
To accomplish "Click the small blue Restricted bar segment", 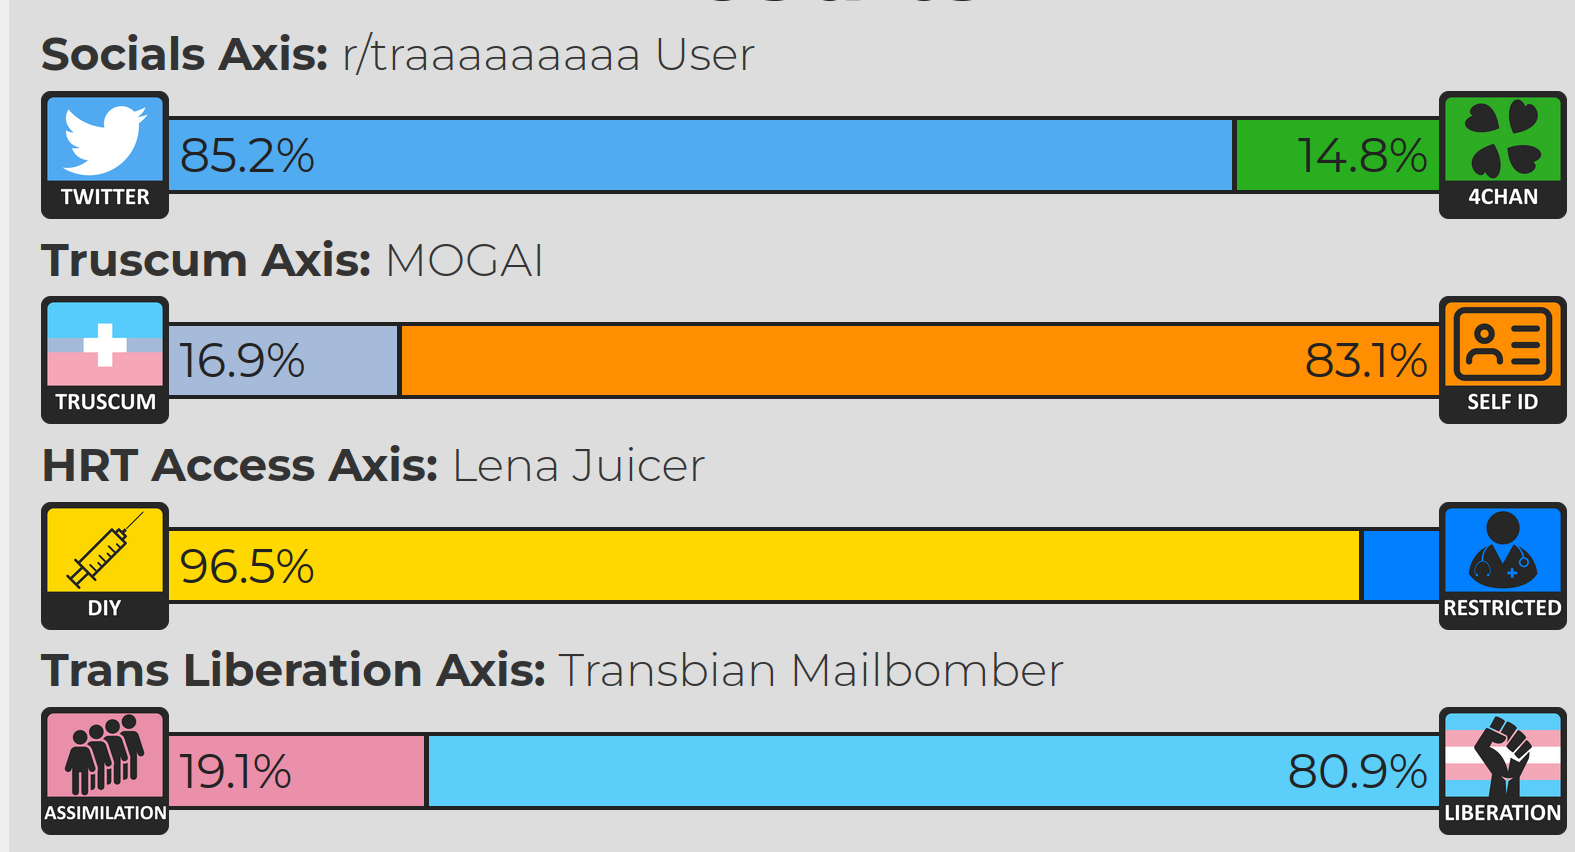I will 1402,566.
